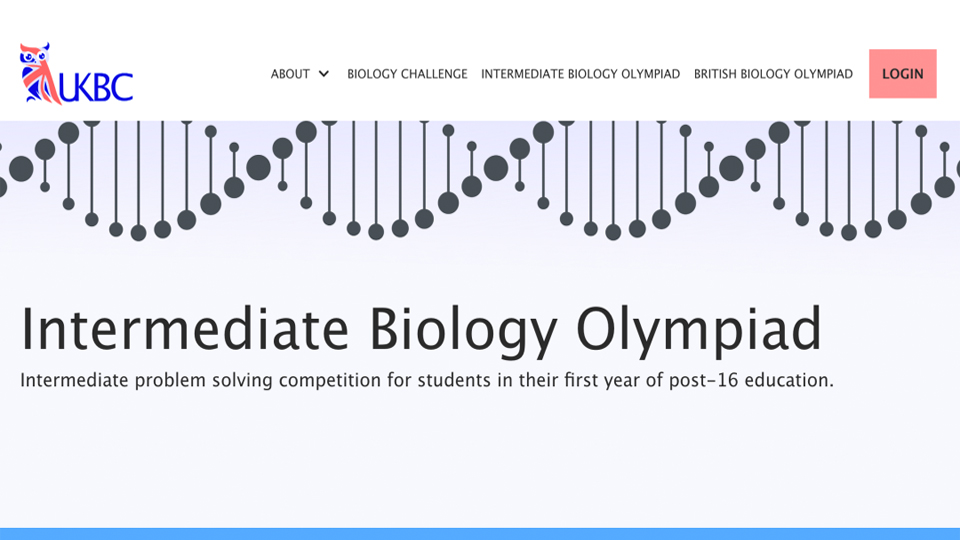Image resolution: width=960 pixels, height=540 pixels.
Task: Go to the BIOLOGY CHALLENGE page
Action: click(x=407, y=74)
